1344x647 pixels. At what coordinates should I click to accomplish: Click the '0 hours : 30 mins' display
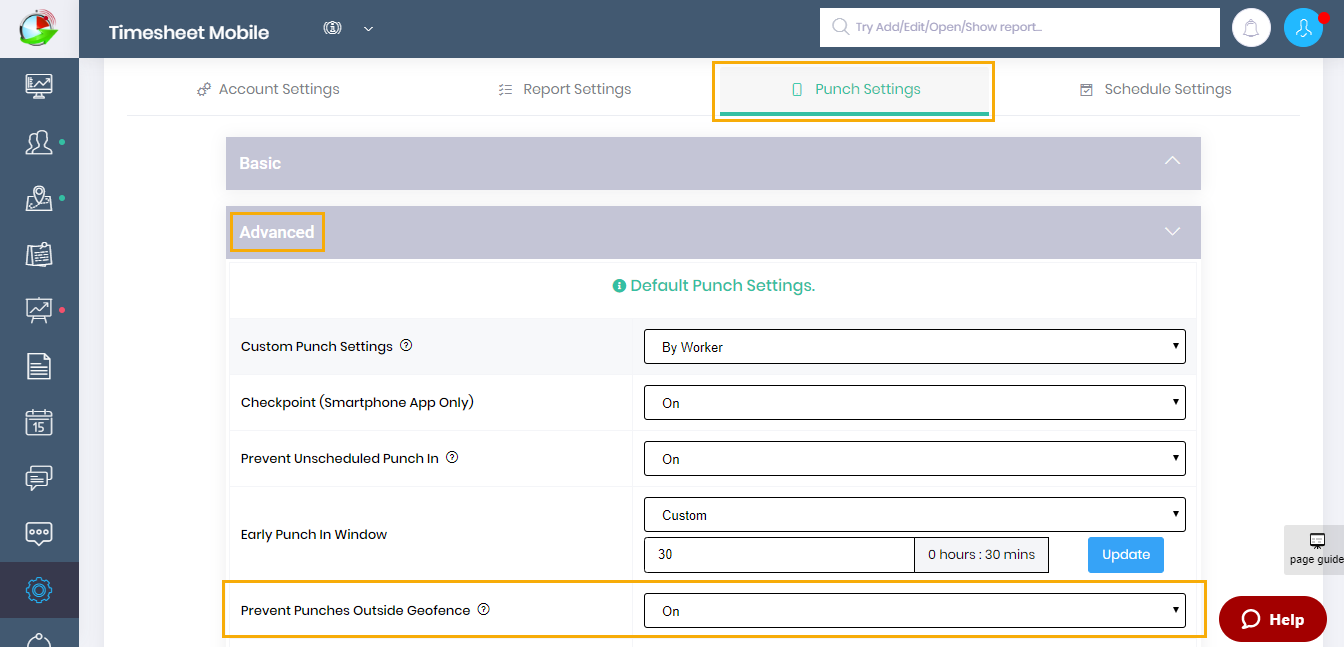point(981,554)
